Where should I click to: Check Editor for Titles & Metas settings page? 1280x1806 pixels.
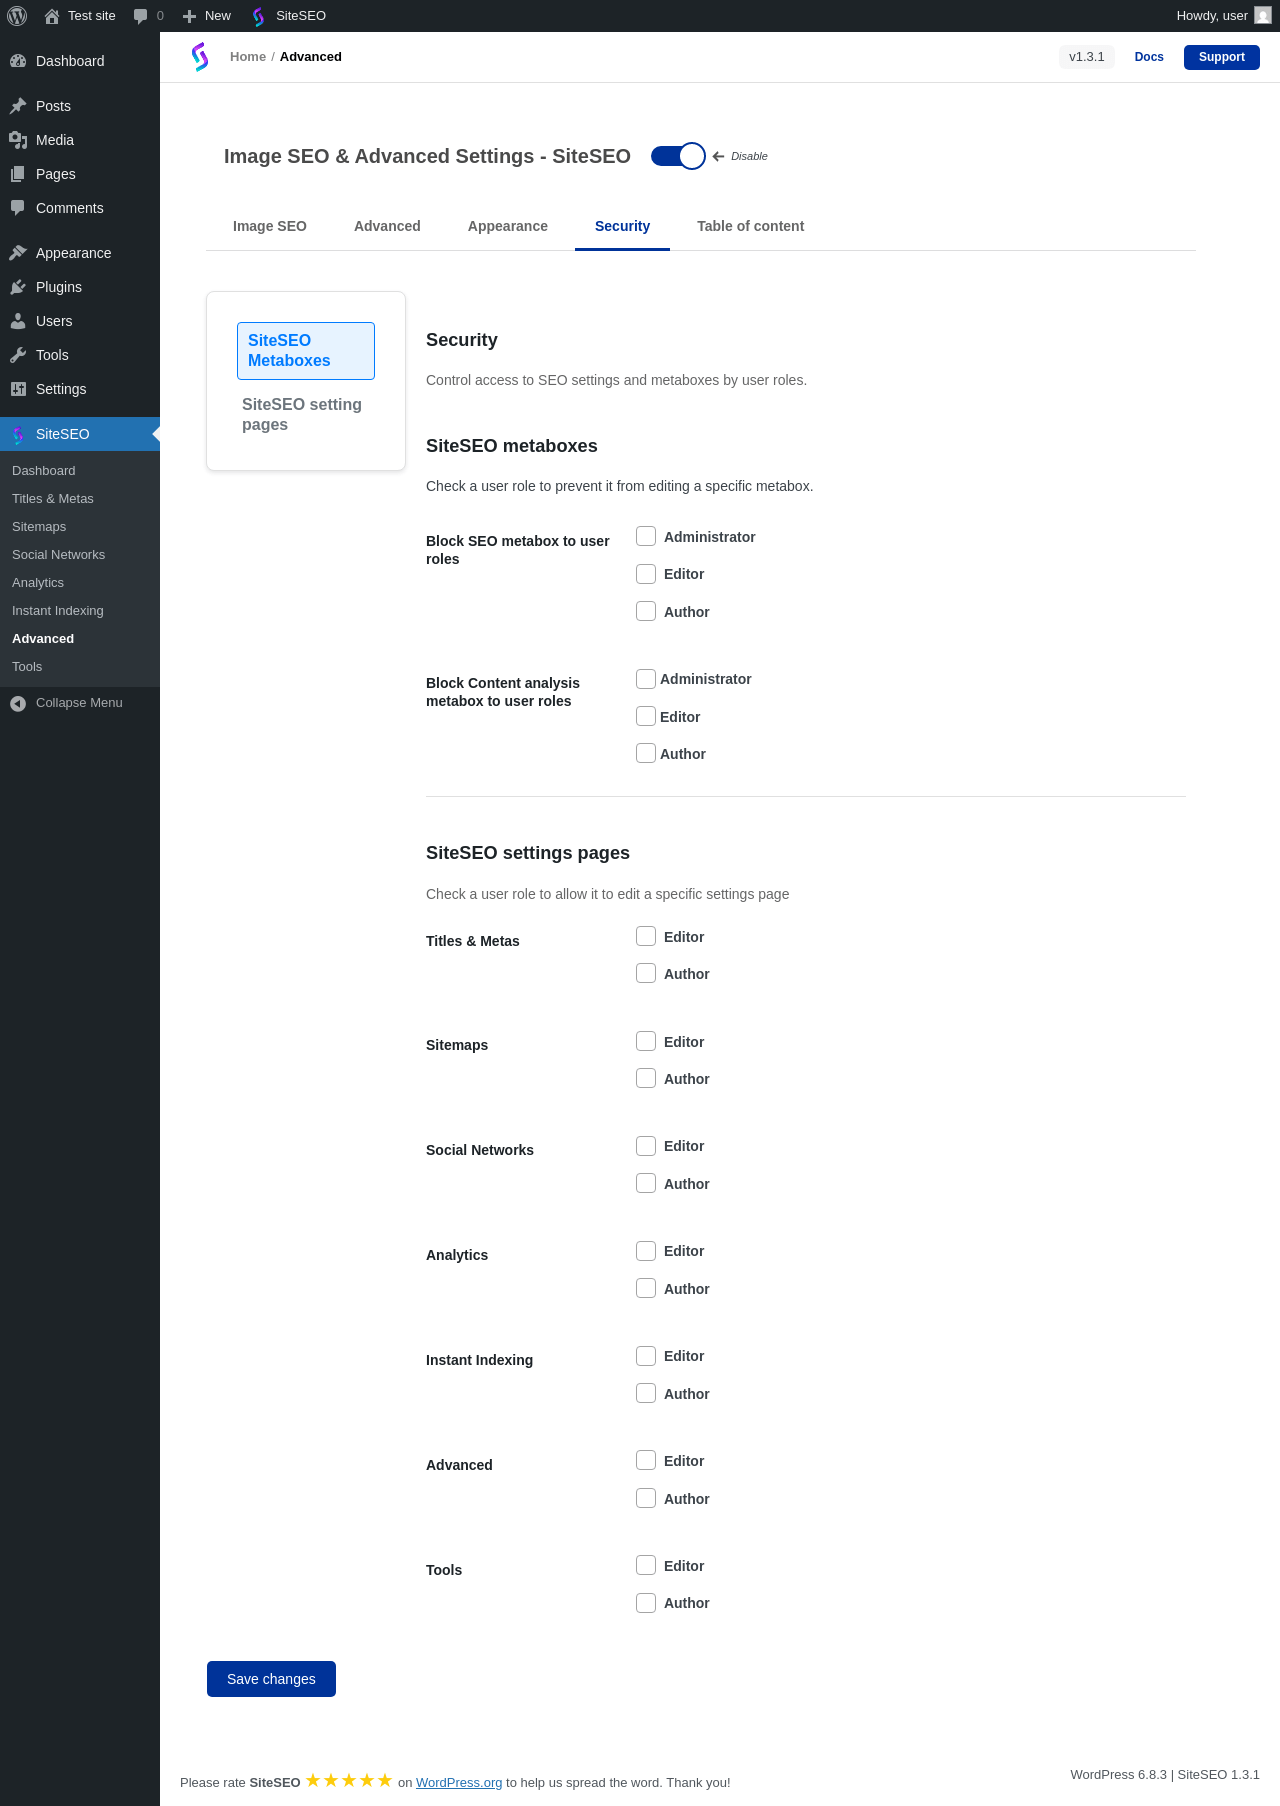[x=646, y=937]
